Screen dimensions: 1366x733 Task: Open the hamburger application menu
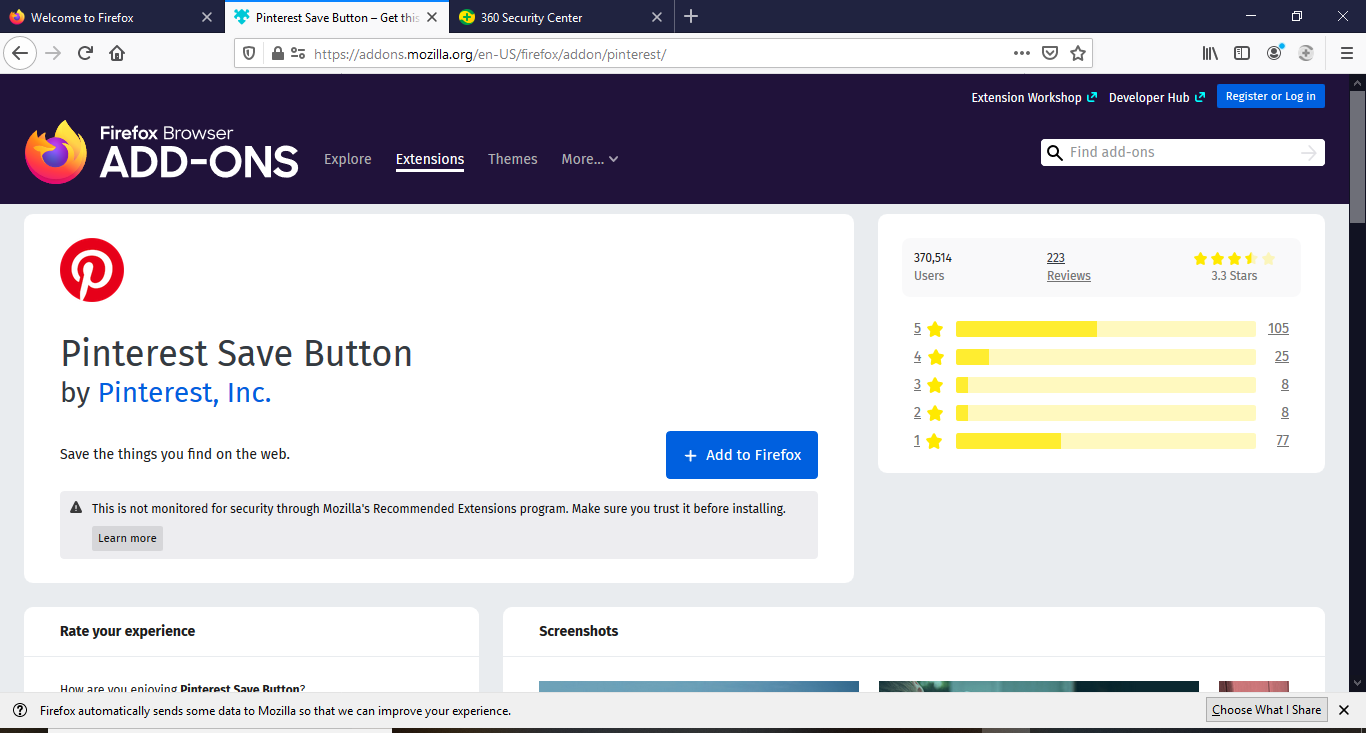(x=1346, y=54)
